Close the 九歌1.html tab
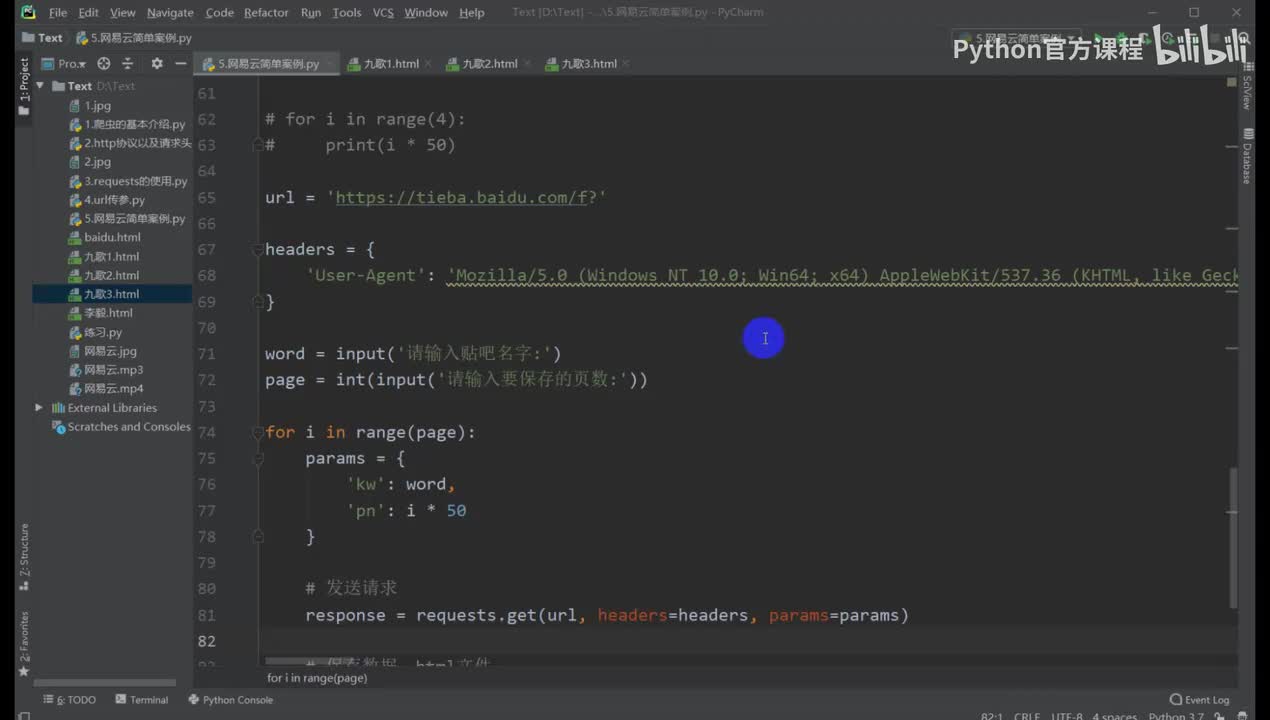This screenshot has width=1270, height=720. pos(429,64)
